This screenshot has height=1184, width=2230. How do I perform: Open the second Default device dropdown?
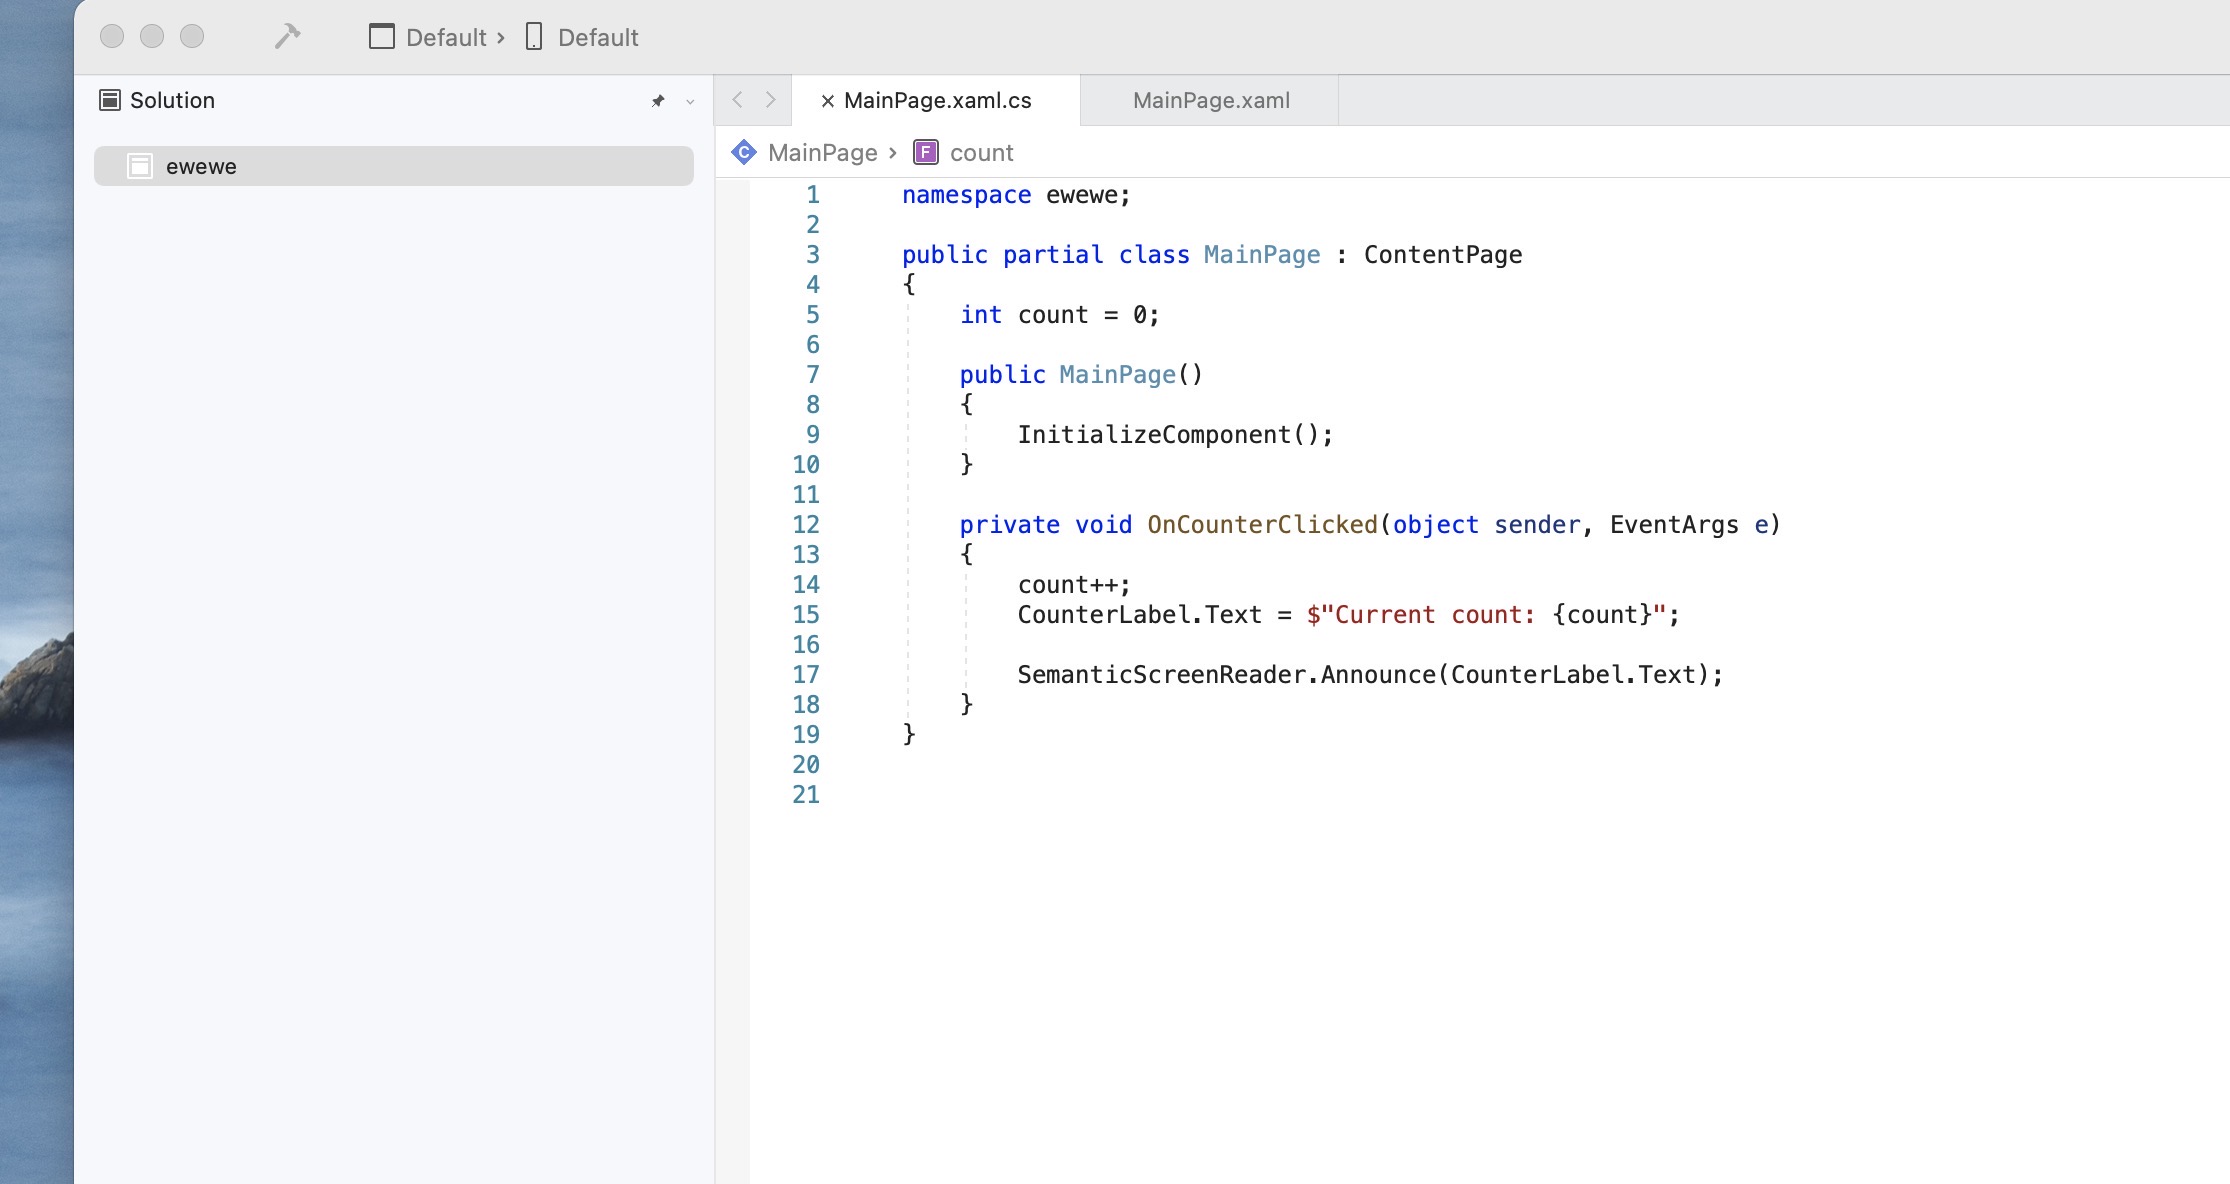596,37
